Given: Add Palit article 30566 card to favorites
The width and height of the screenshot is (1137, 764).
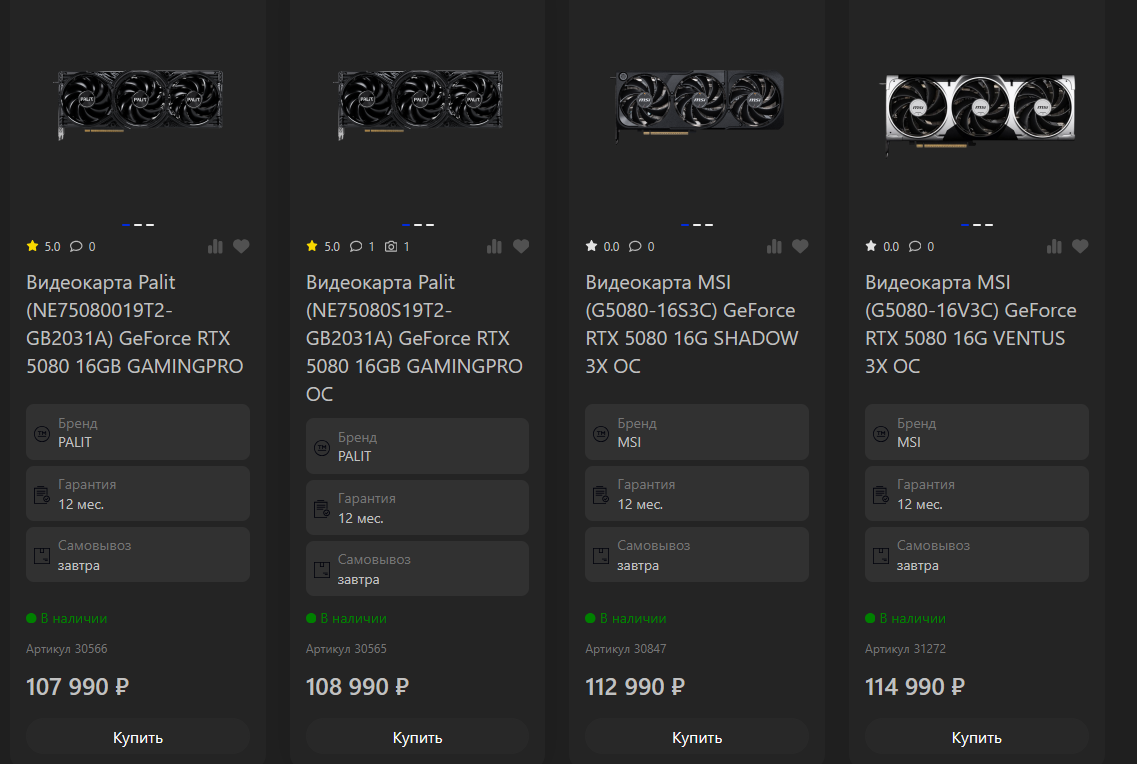Looking at the screenshot, I should (x=241, y=246).
